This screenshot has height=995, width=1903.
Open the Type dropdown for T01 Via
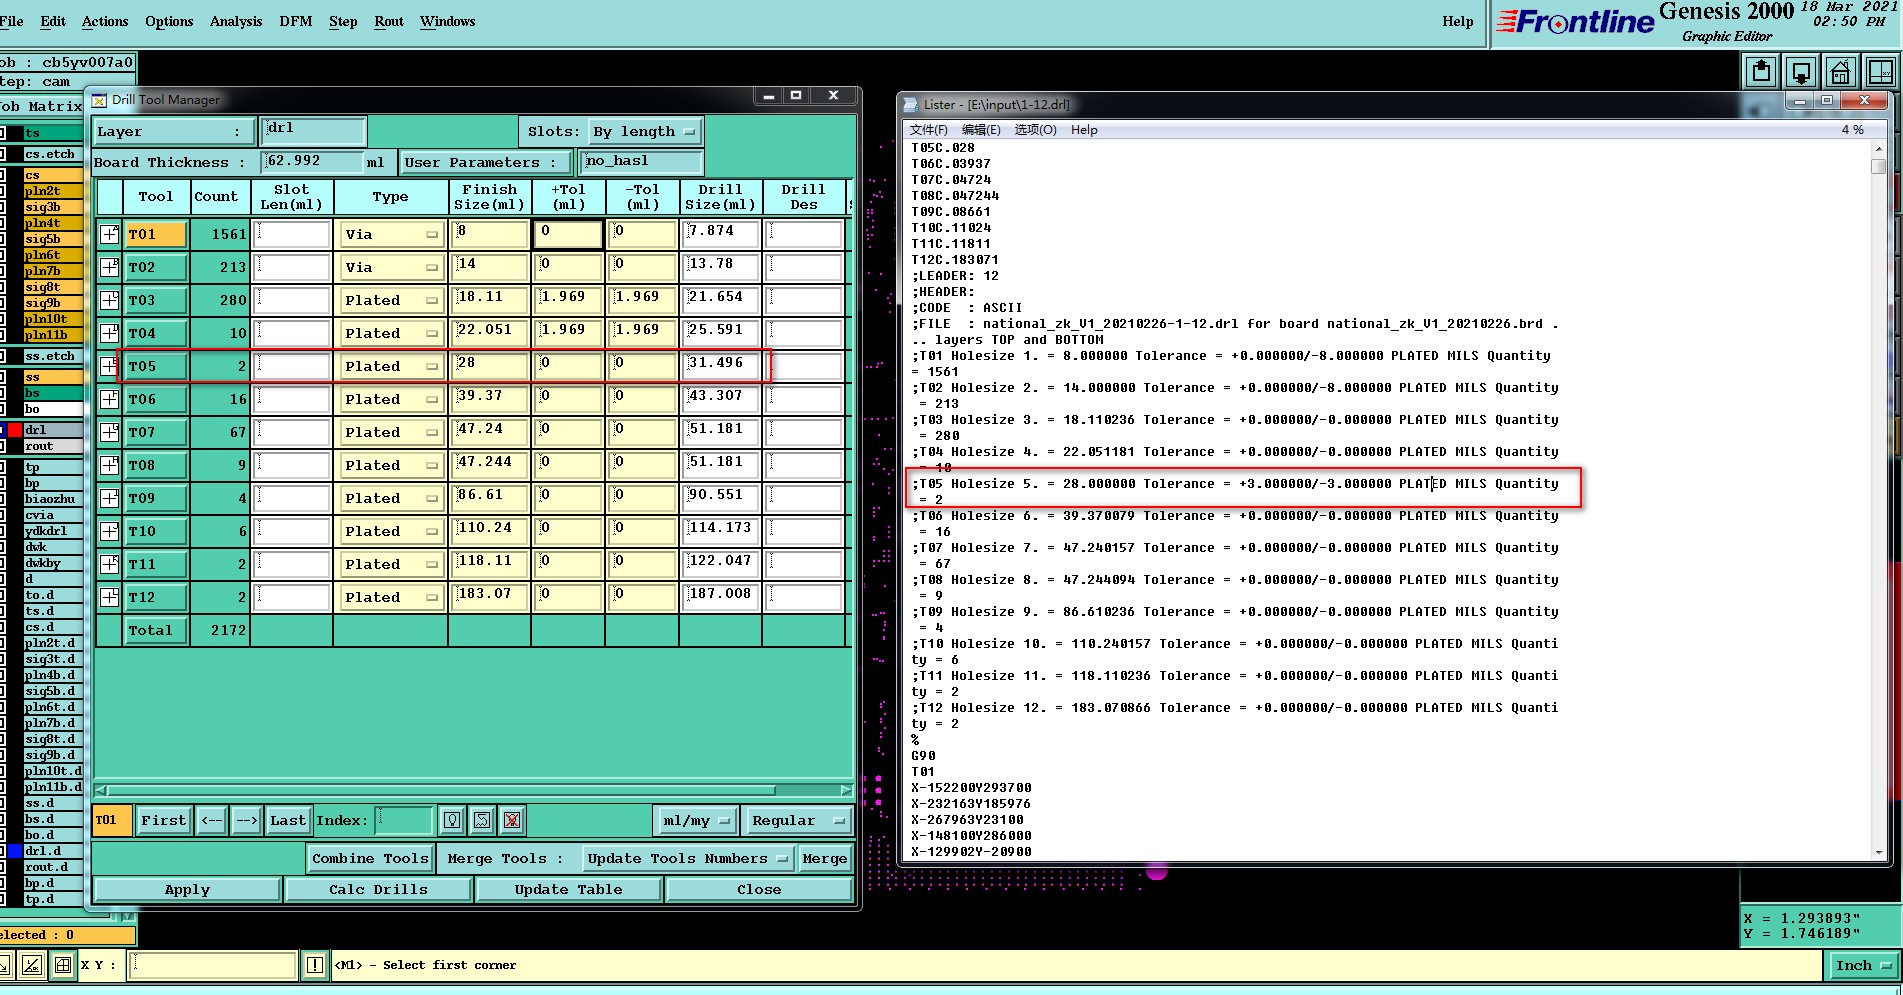(x=391, y=235)
